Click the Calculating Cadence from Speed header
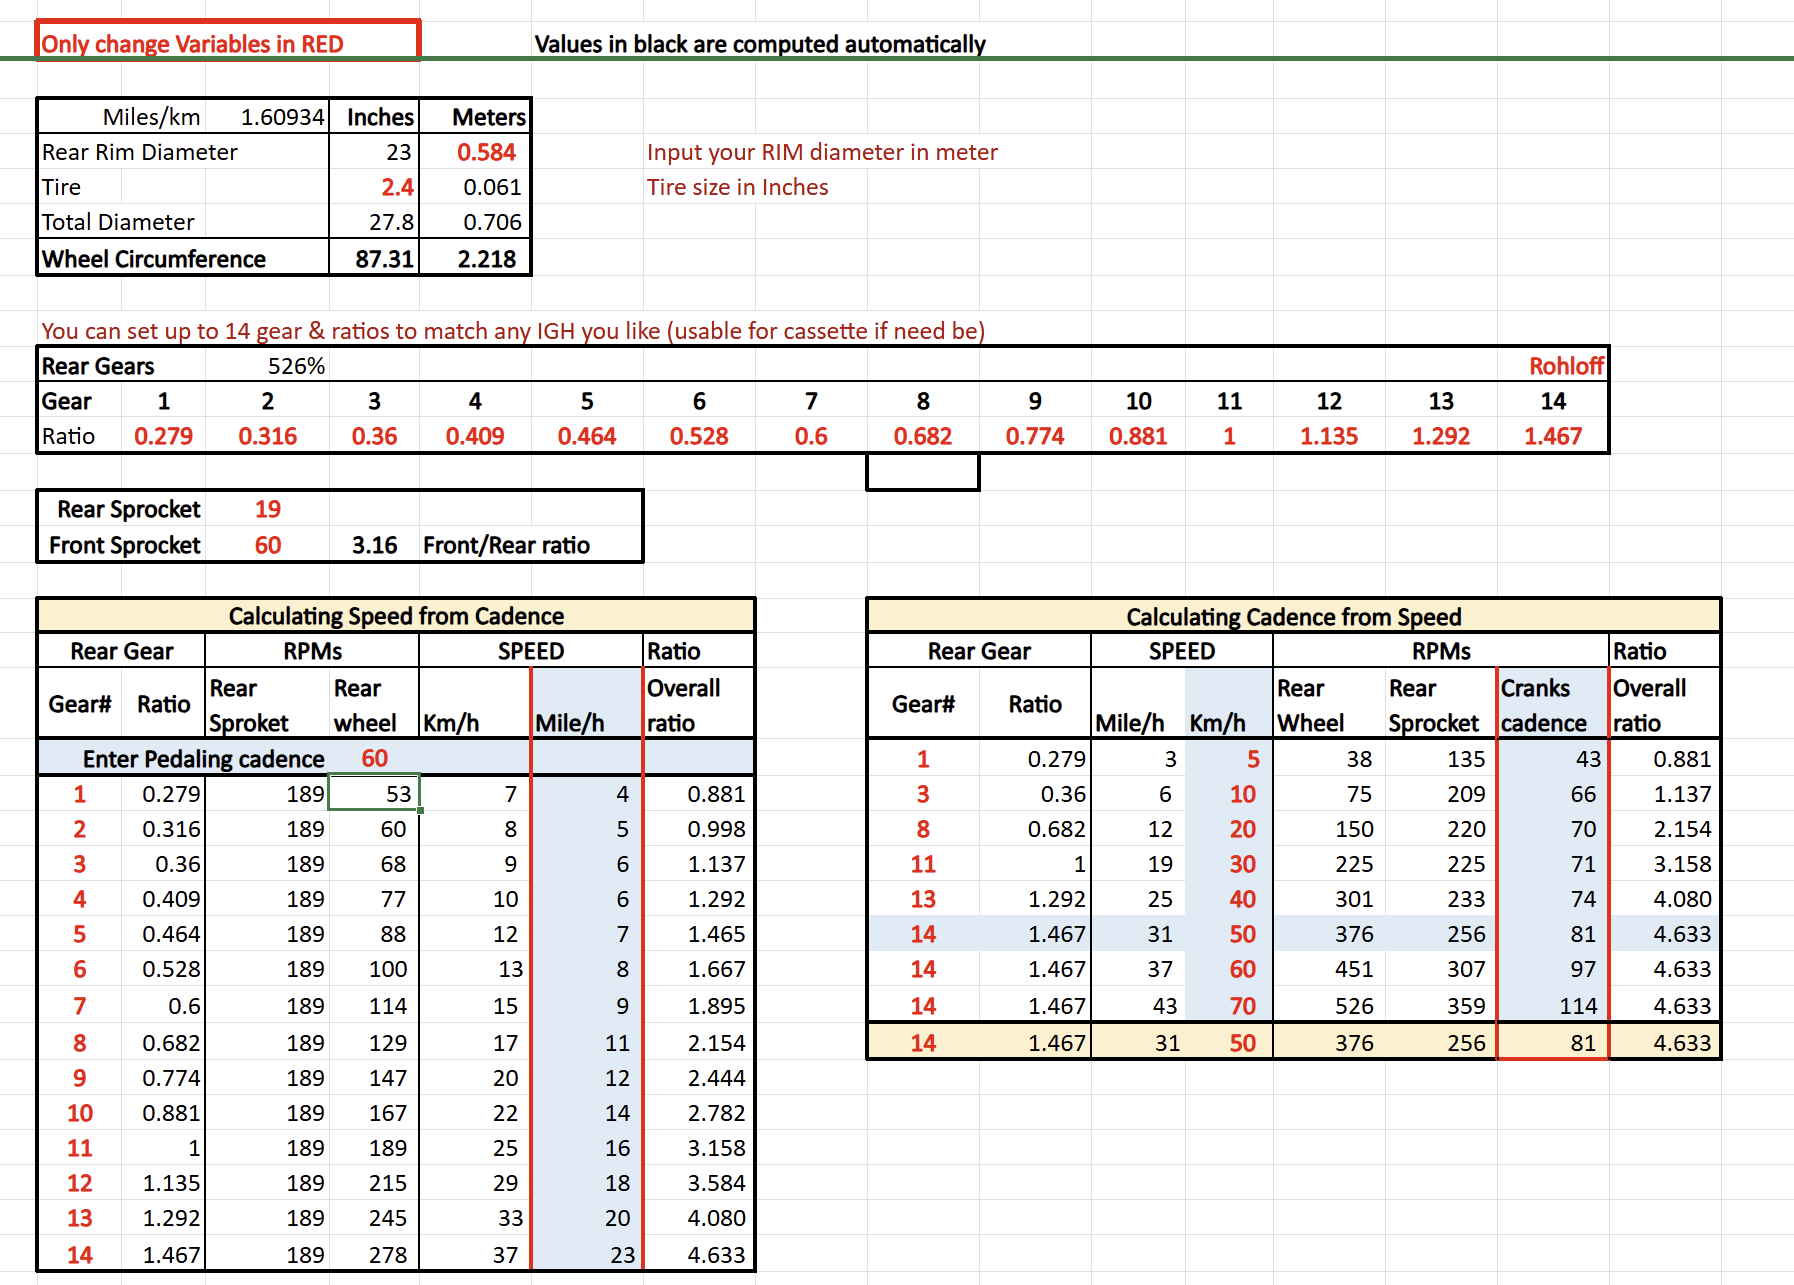This screenshot has height=1285, width=1794. (1293, 617)
